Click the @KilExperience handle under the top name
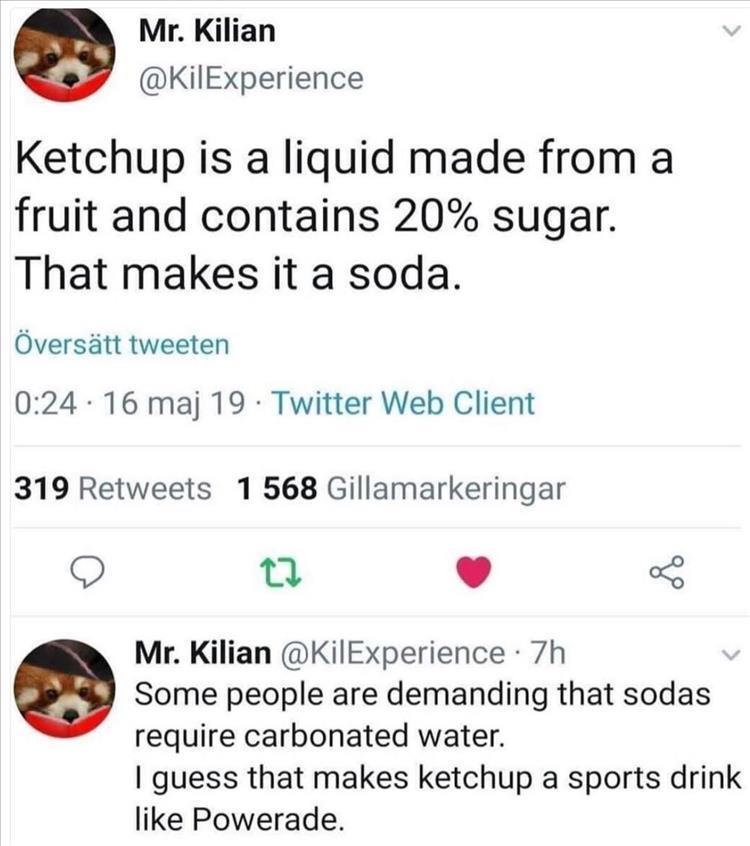 249,77
